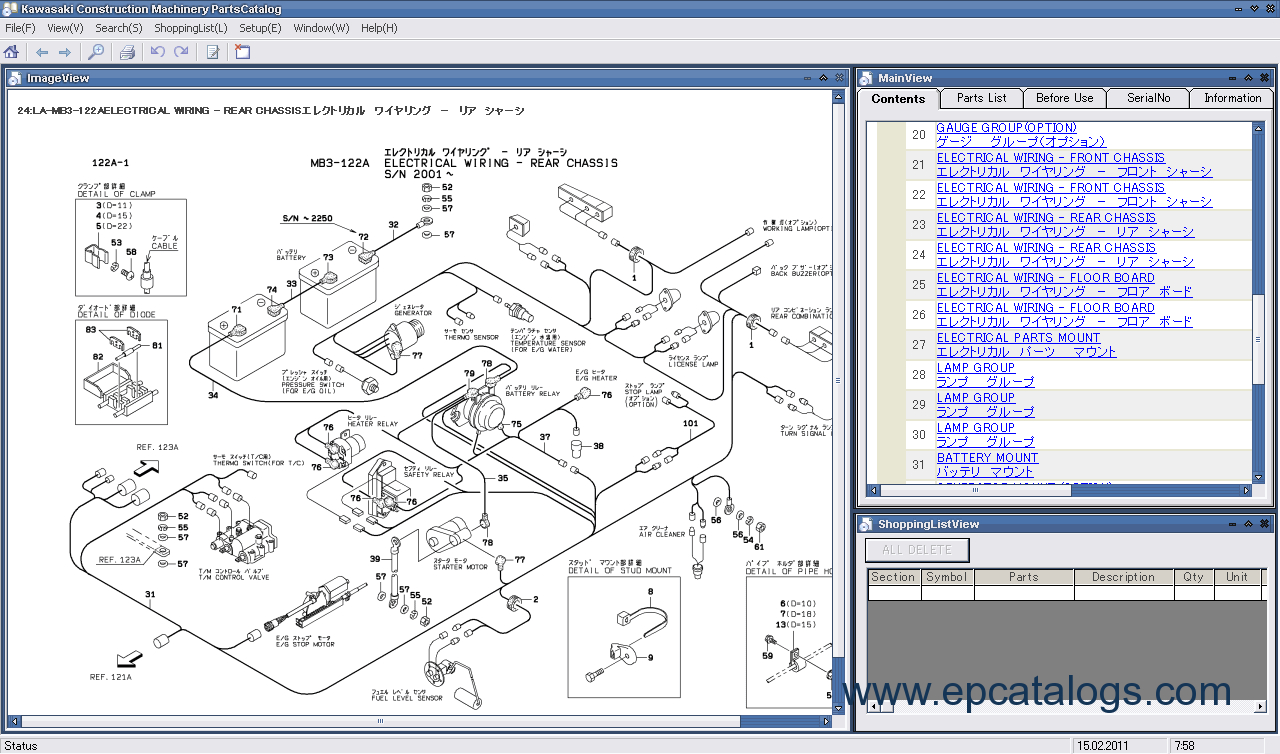Click the Unit column header
Image resolution: width=1280 pixels, height=754 pixels.
[1237, 577]
